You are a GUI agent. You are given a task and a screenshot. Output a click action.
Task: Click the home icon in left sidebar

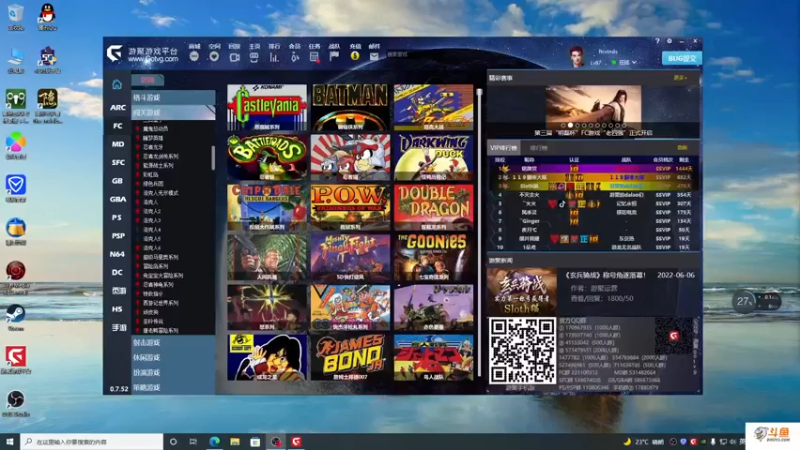(117, 84)
